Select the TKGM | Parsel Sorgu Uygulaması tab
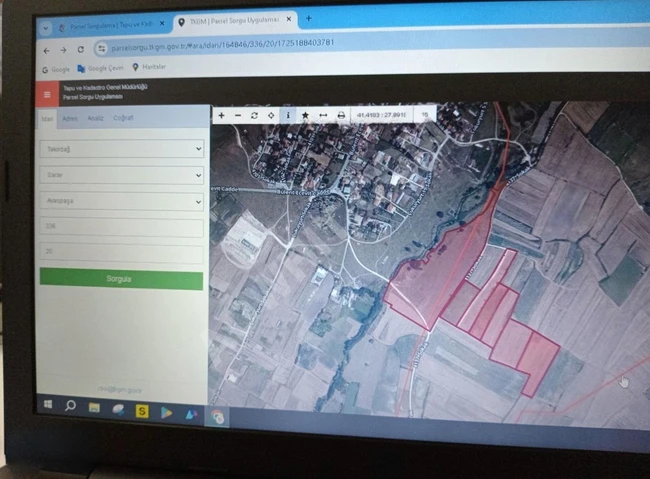650x479 pixels. [229, 21]
